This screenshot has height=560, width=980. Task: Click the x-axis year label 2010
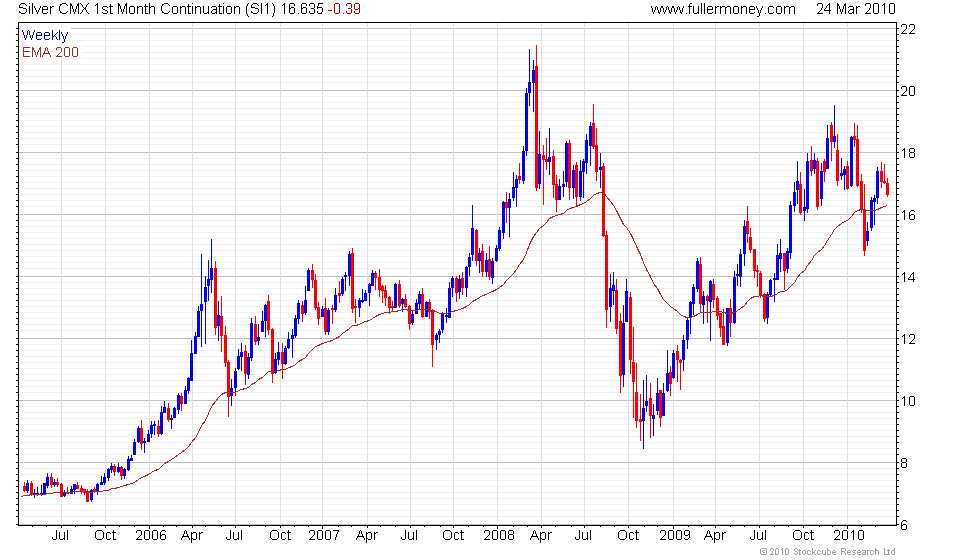pos(849,535)
